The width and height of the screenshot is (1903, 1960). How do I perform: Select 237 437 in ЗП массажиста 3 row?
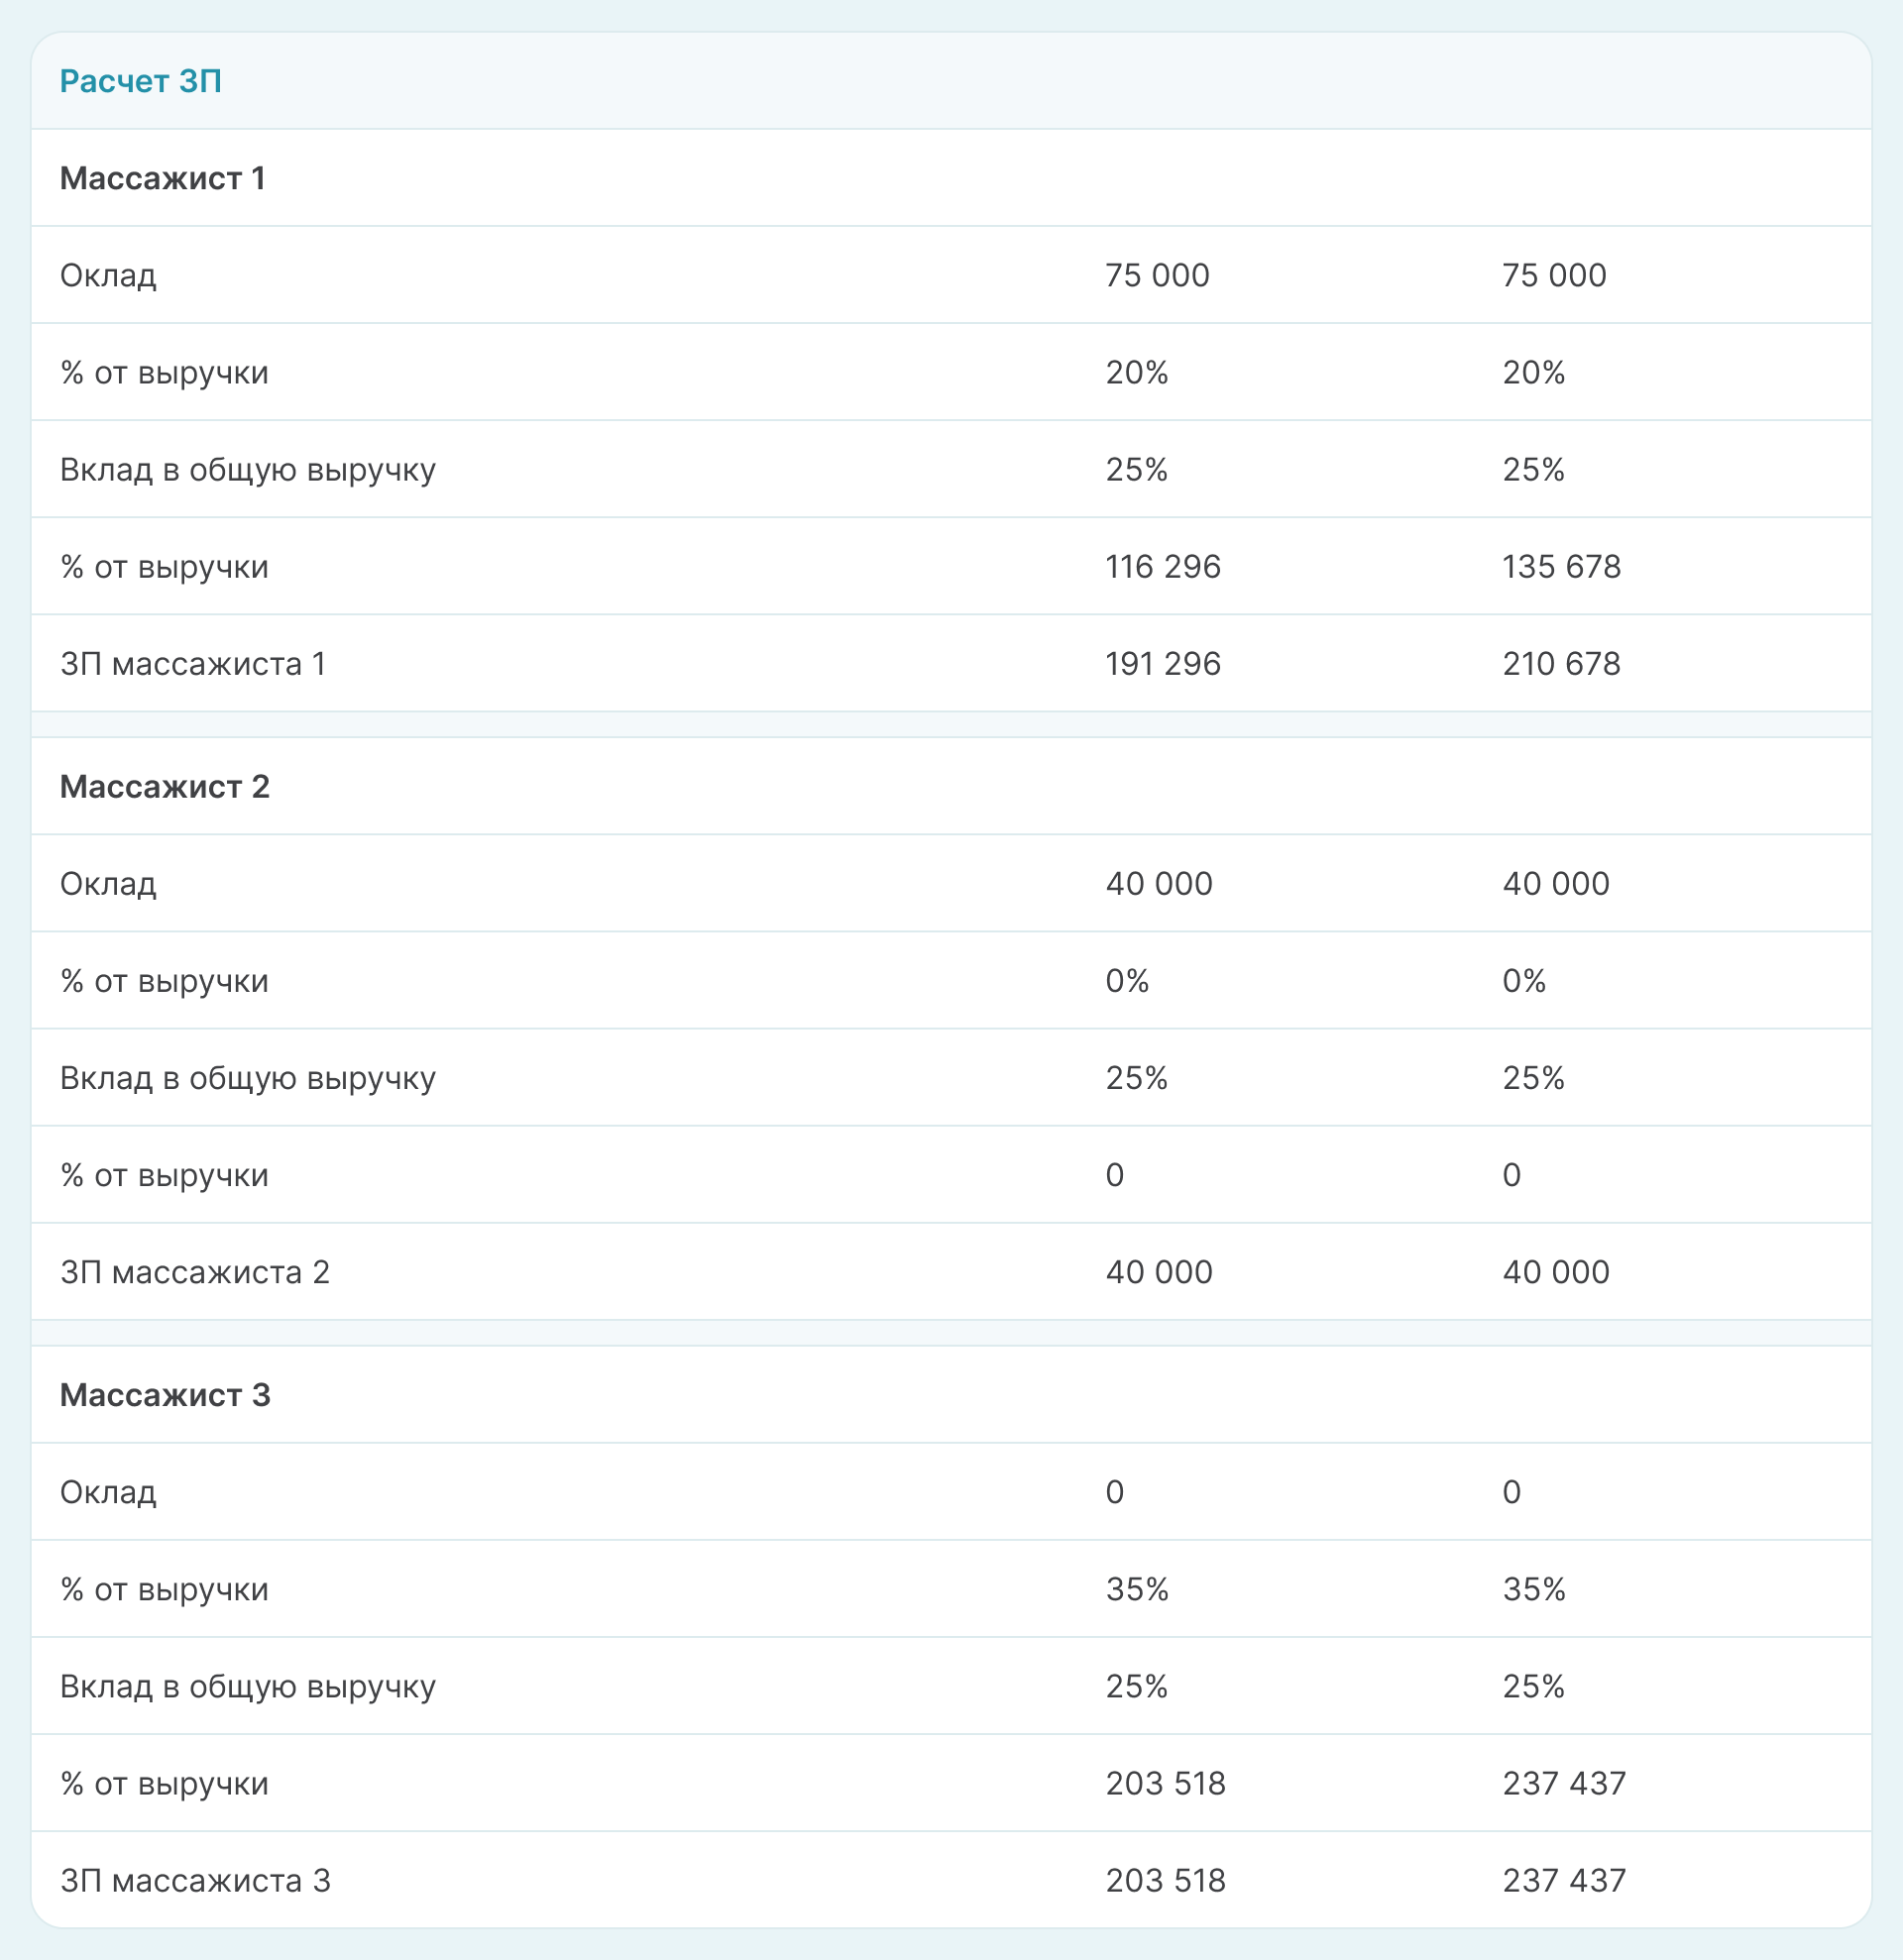1564,1880
